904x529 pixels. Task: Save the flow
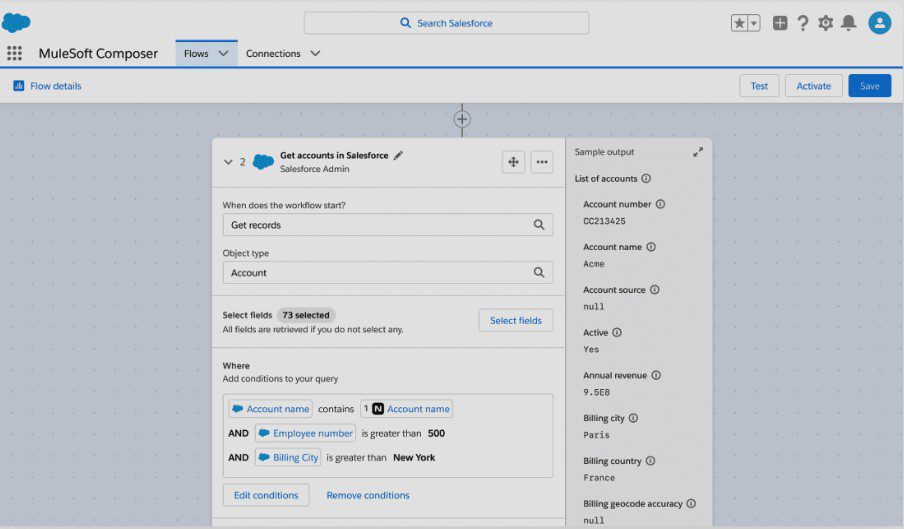[x=869, y=86]
